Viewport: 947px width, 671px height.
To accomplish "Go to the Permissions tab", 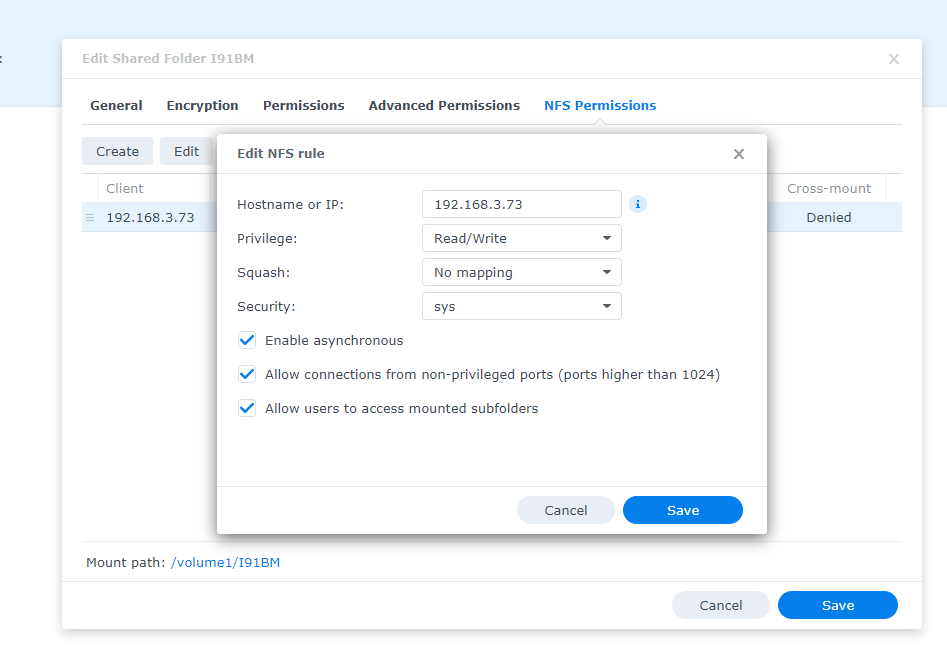I will pyautogui.click(x=303, y=106).
